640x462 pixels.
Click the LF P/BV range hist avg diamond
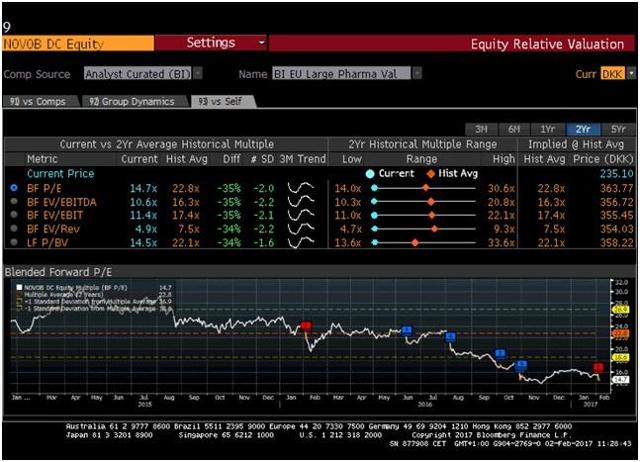pos(415,242)
